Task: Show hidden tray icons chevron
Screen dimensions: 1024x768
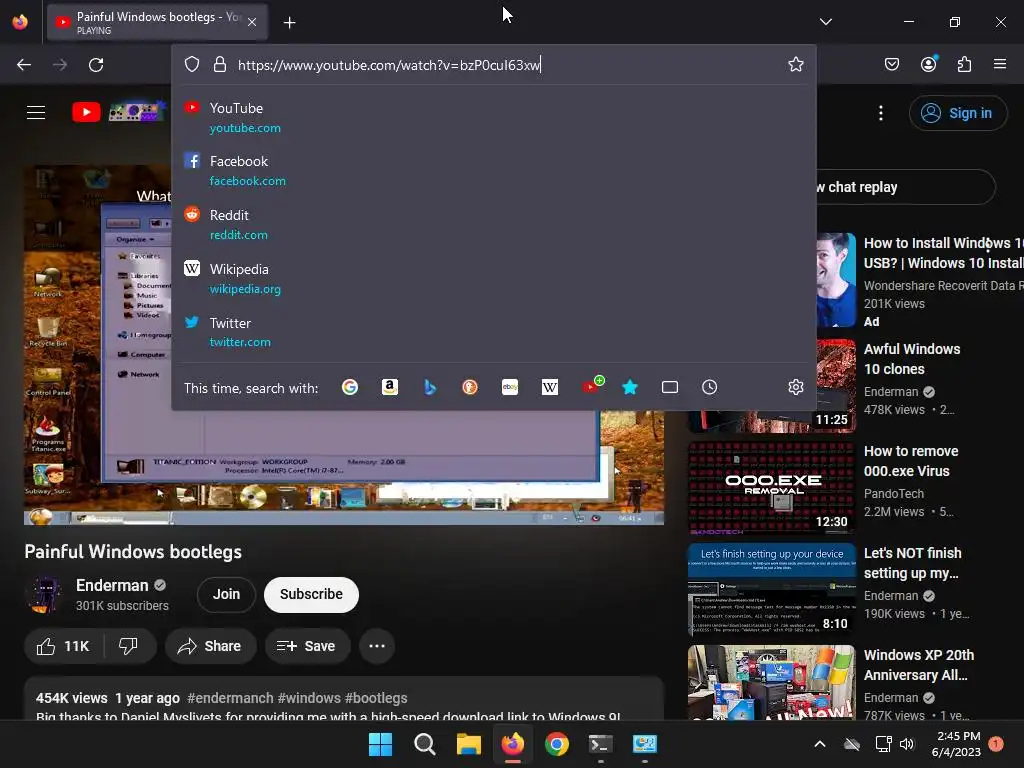Action: click(x=820, y=744)
